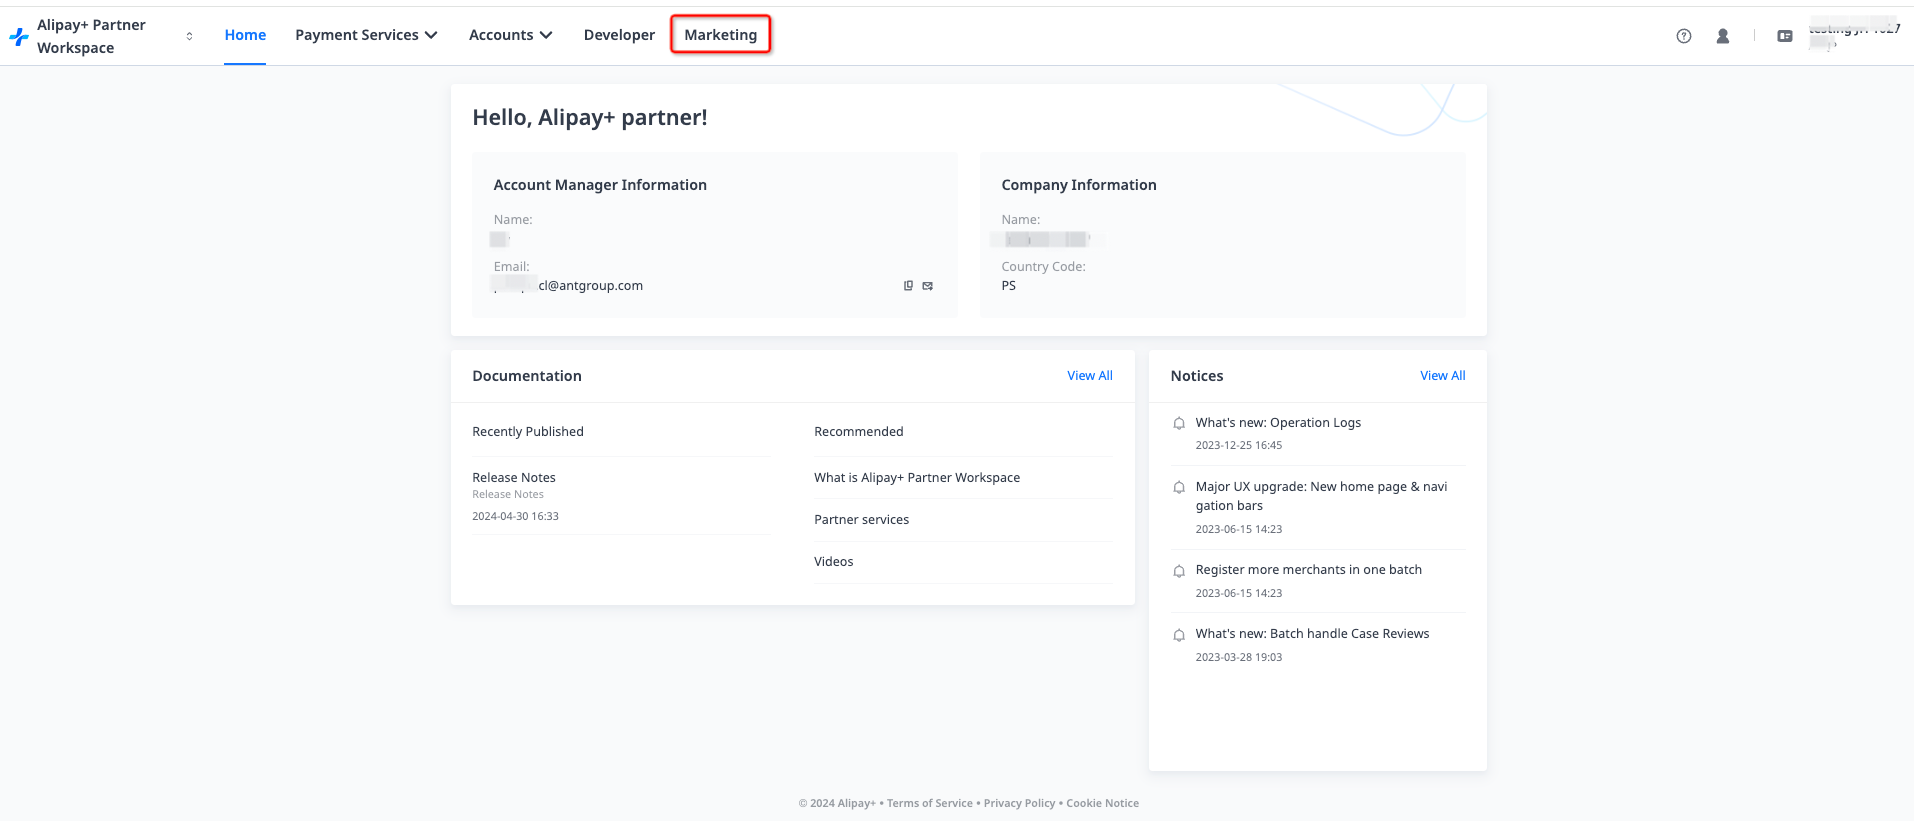Click bell icon beside Operation Logs notice

coord(1179,423)
